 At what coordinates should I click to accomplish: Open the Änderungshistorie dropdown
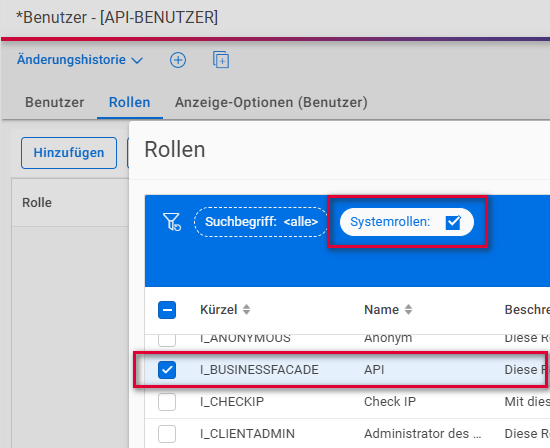point(80,60)
